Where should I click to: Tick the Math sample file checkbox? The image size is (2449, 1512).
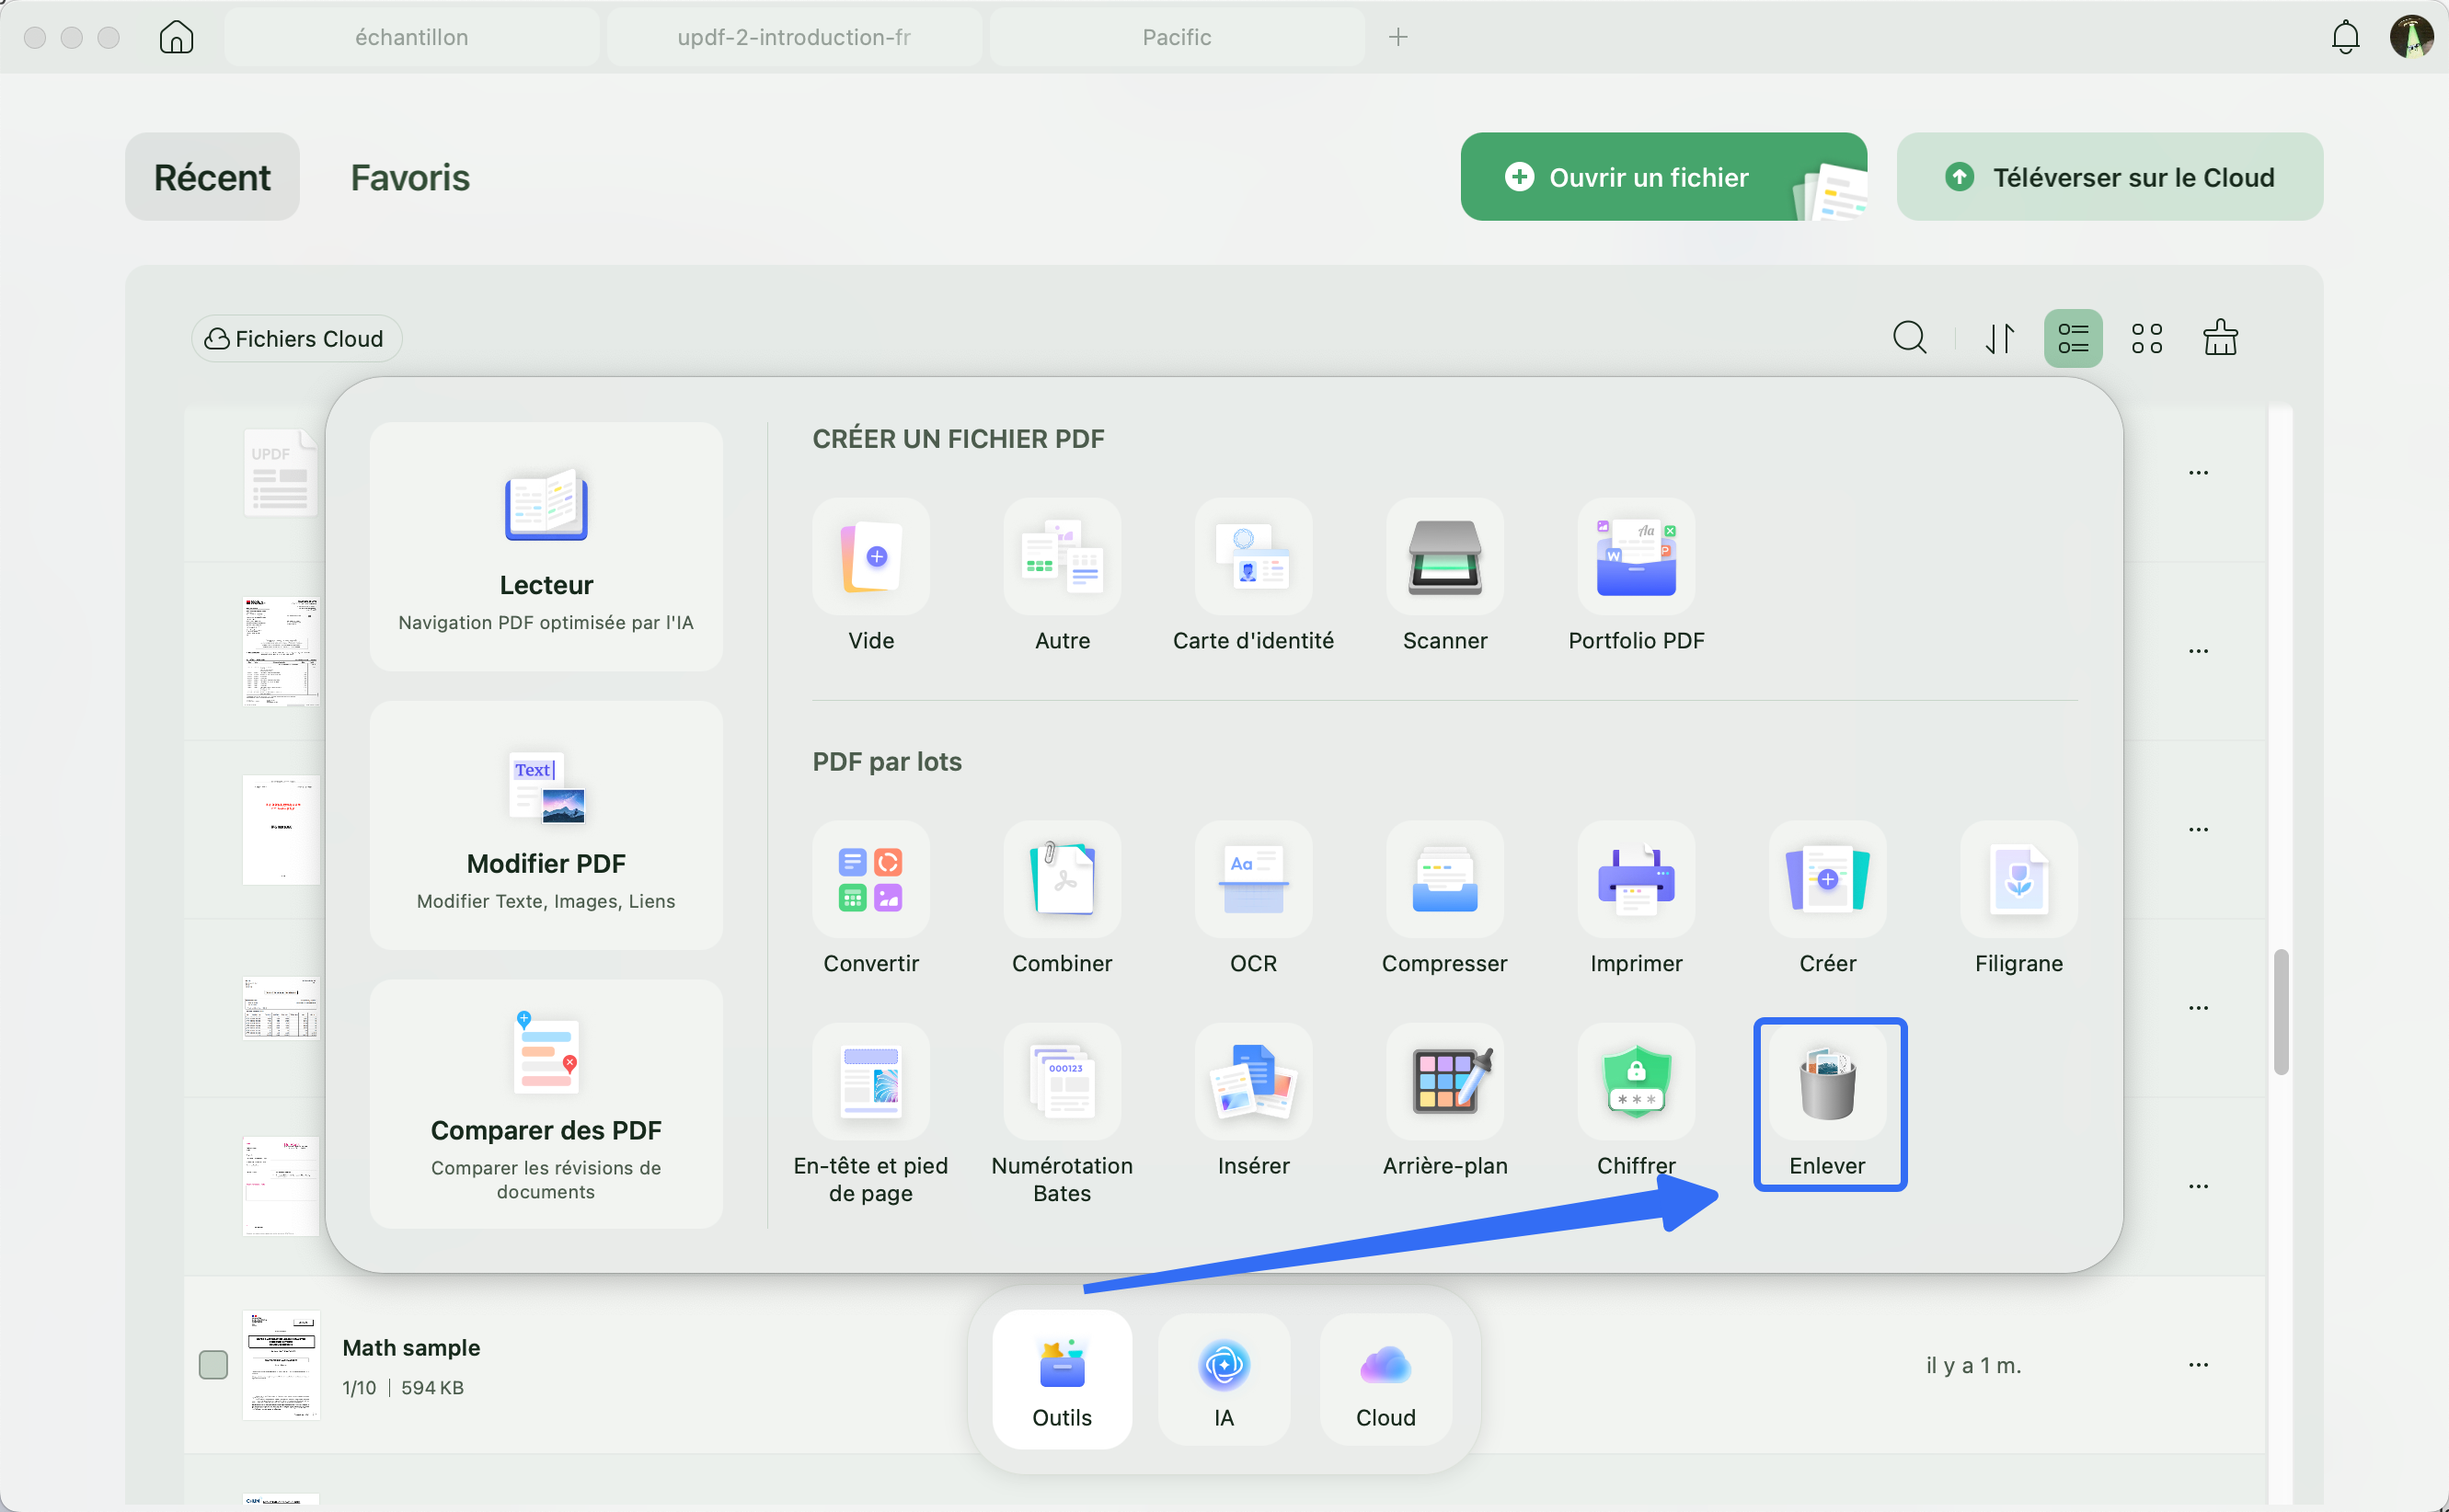point(213,1364)
